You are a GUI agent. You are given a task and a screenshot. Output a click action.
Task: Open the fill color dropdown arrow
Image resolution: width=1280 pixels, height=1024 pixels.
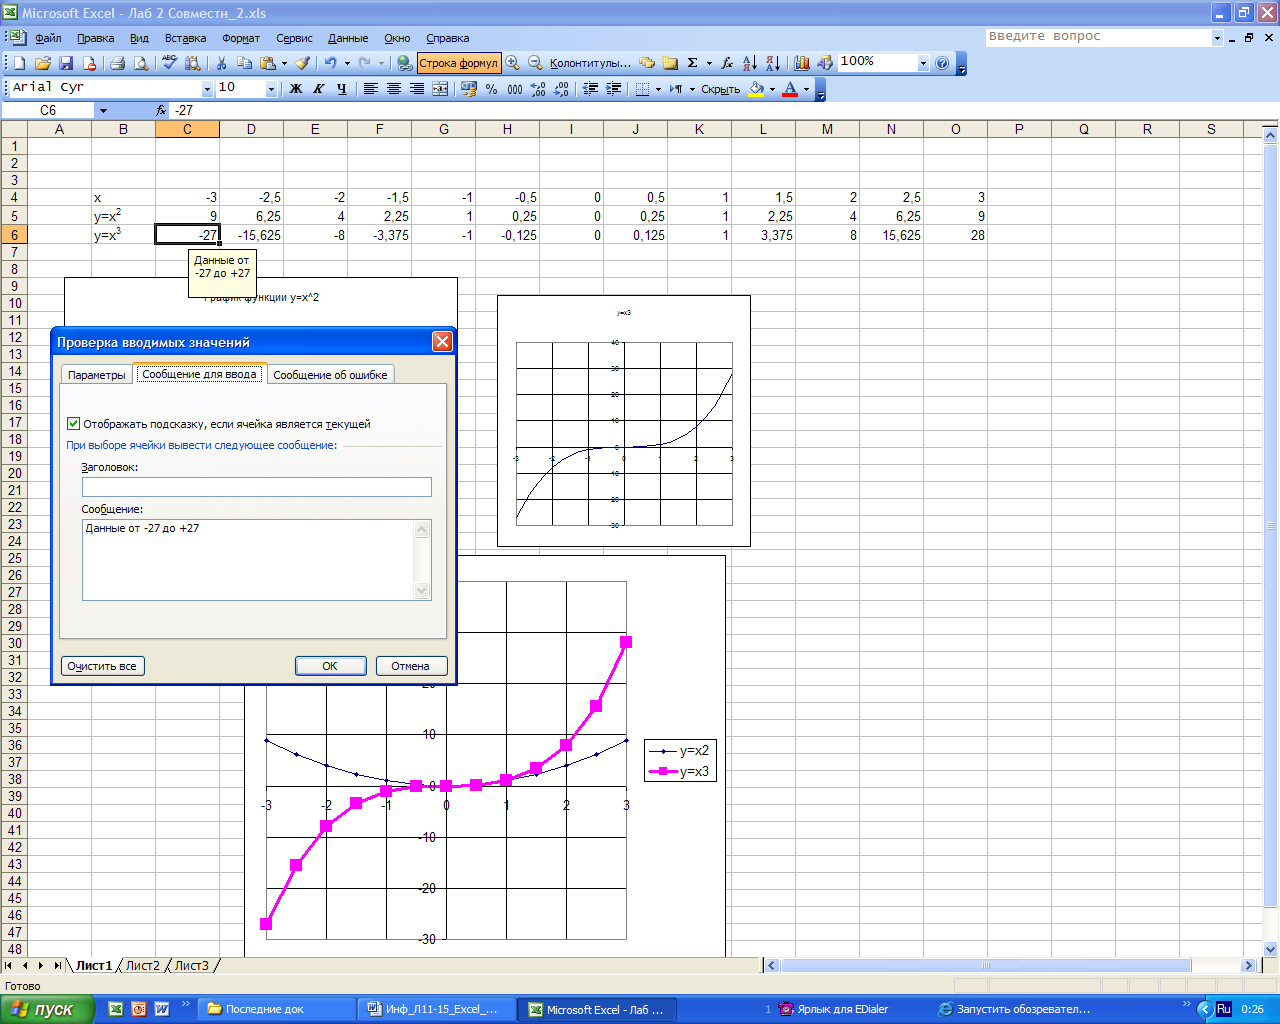click(x=773, y=89)
